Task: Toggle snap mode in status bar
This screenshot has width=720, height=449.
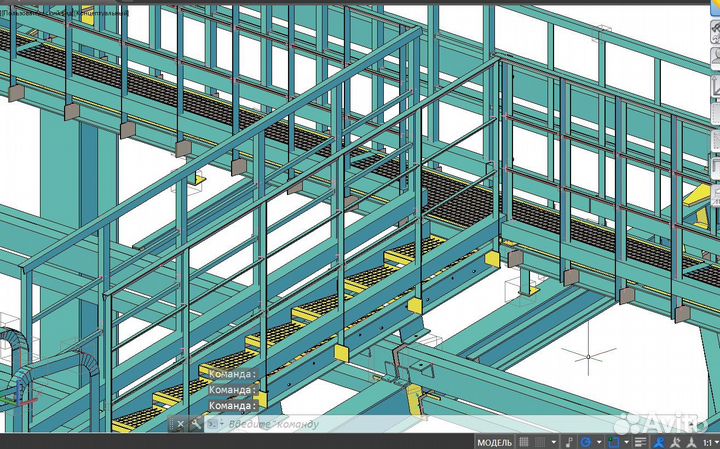Action: pyautogui.click(x=540, y=442)
